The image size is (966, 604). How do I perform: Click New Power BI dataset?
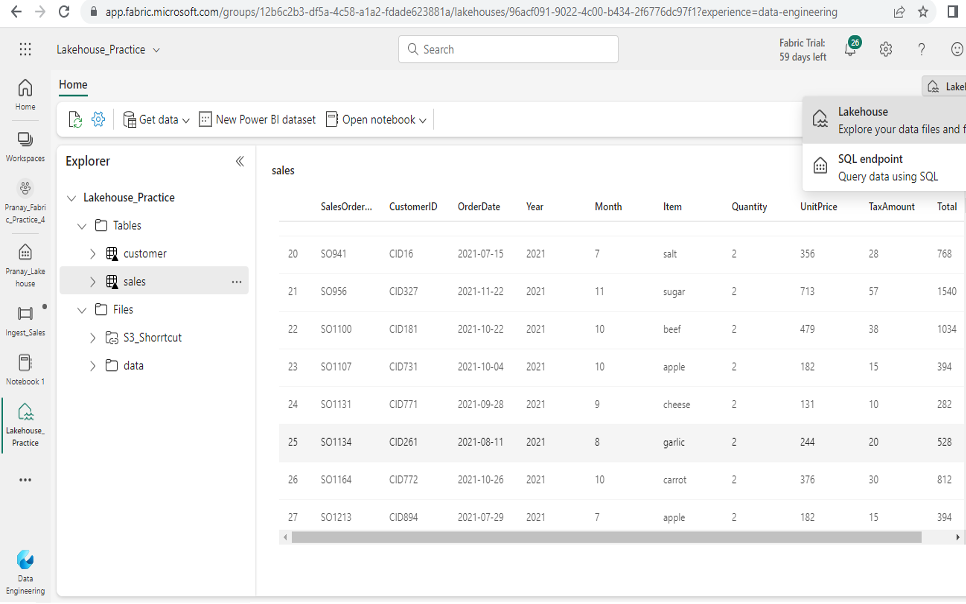tap(257, 120)
